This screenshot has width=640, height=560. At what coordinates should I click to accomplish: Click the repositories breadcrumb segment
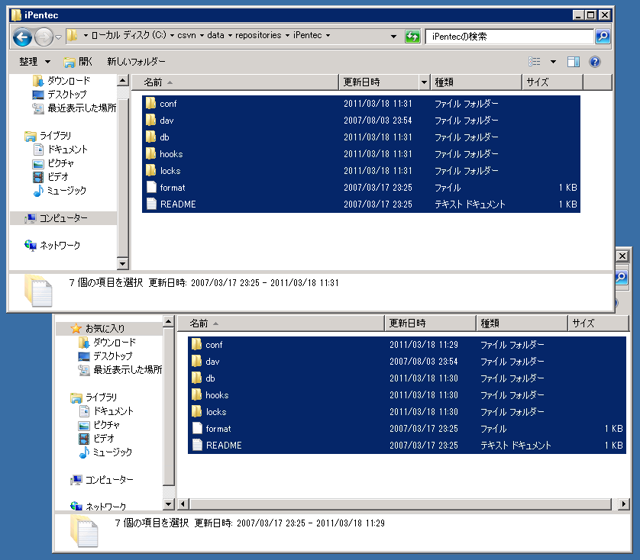(x=258, y=36)
